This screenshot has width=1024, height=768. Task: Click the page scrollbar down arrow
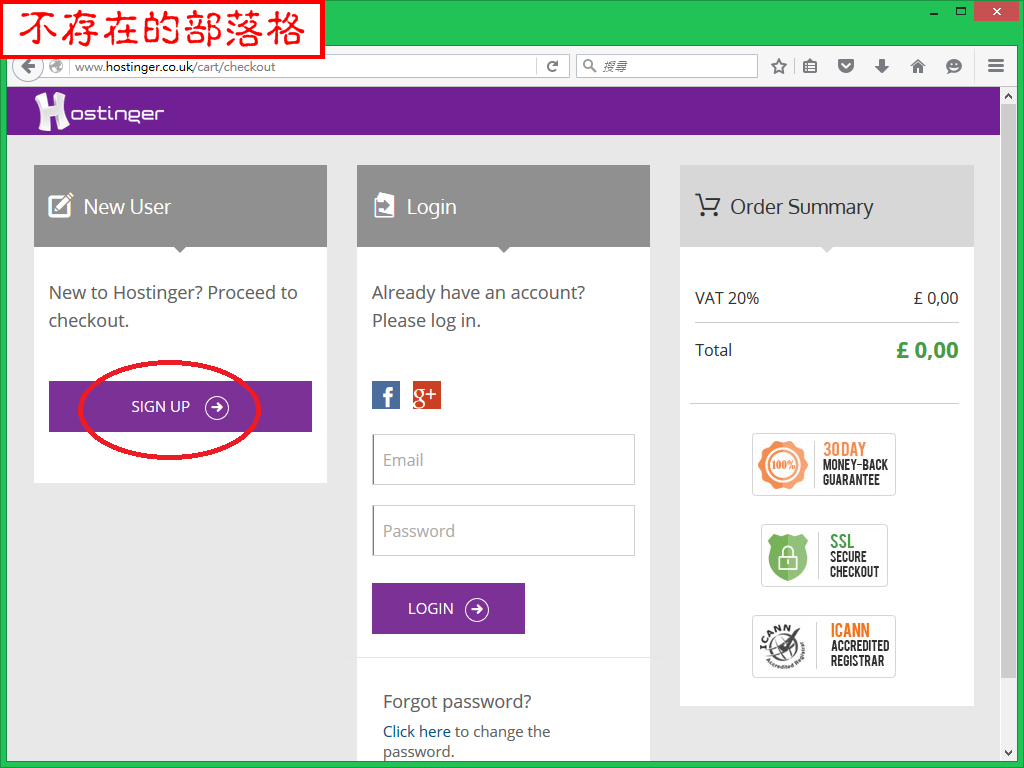1008,752
